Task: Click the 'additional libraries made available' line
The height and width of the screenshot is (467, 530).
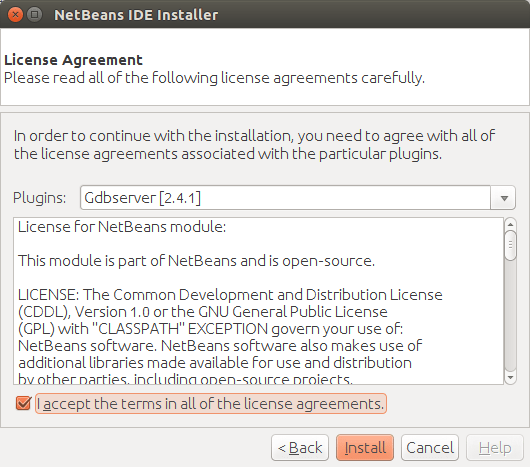Action: pyautogui.click(x=215, y=363)
